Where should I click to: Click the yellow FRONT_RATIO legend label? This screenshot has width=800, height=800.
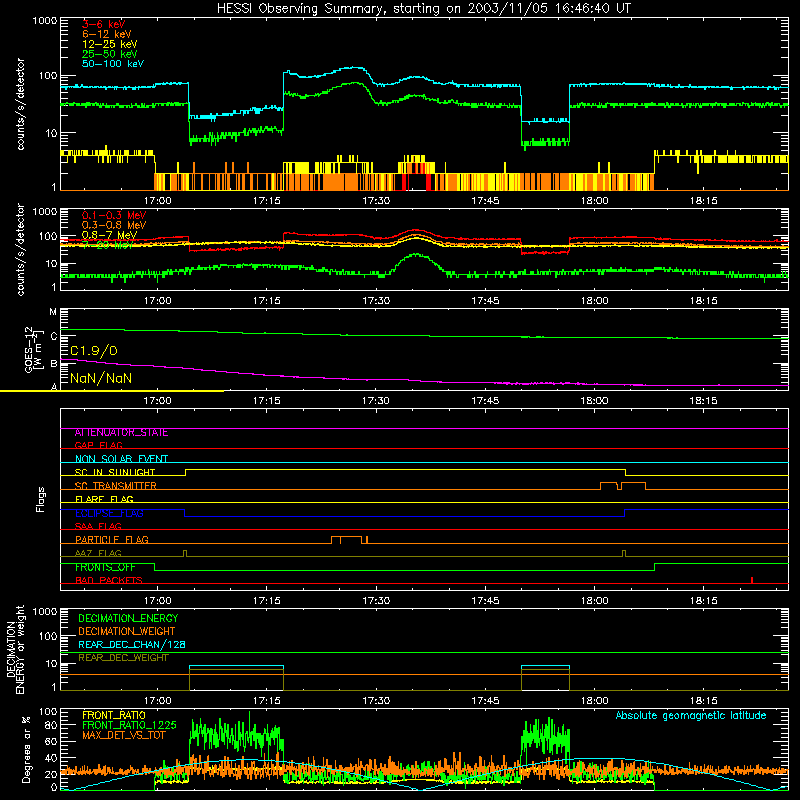click(x=114, y=715)
